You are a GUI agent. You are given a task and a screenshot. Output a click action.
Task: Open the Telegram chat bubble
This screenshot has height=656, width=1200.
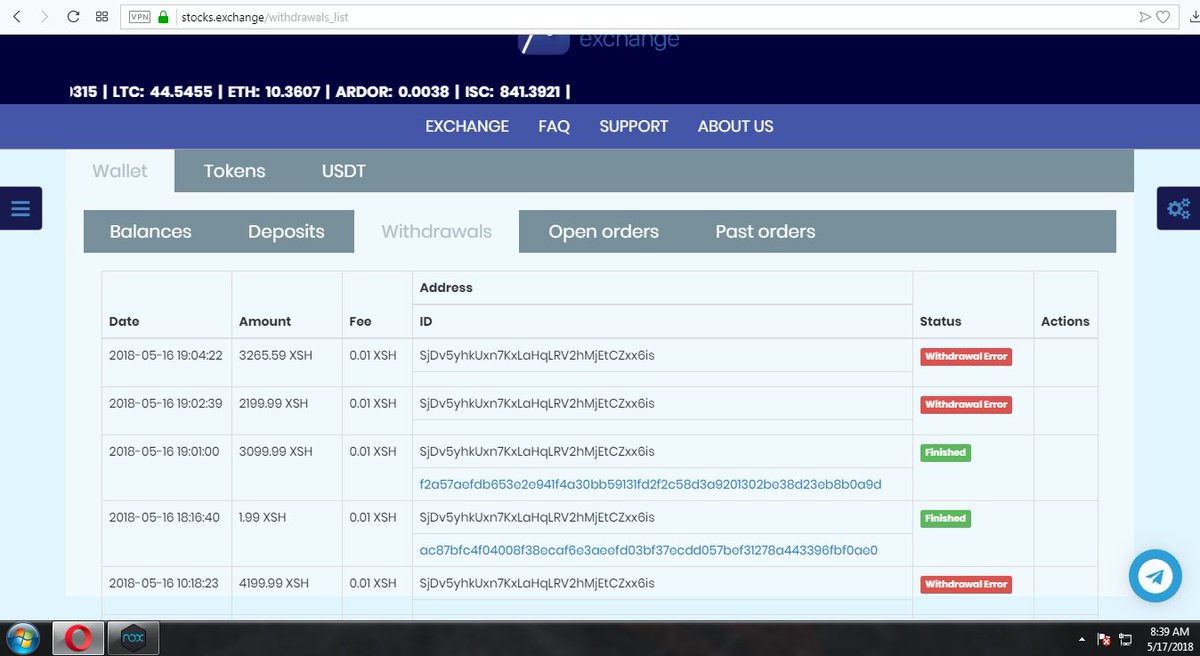(x=1156, y=575)
